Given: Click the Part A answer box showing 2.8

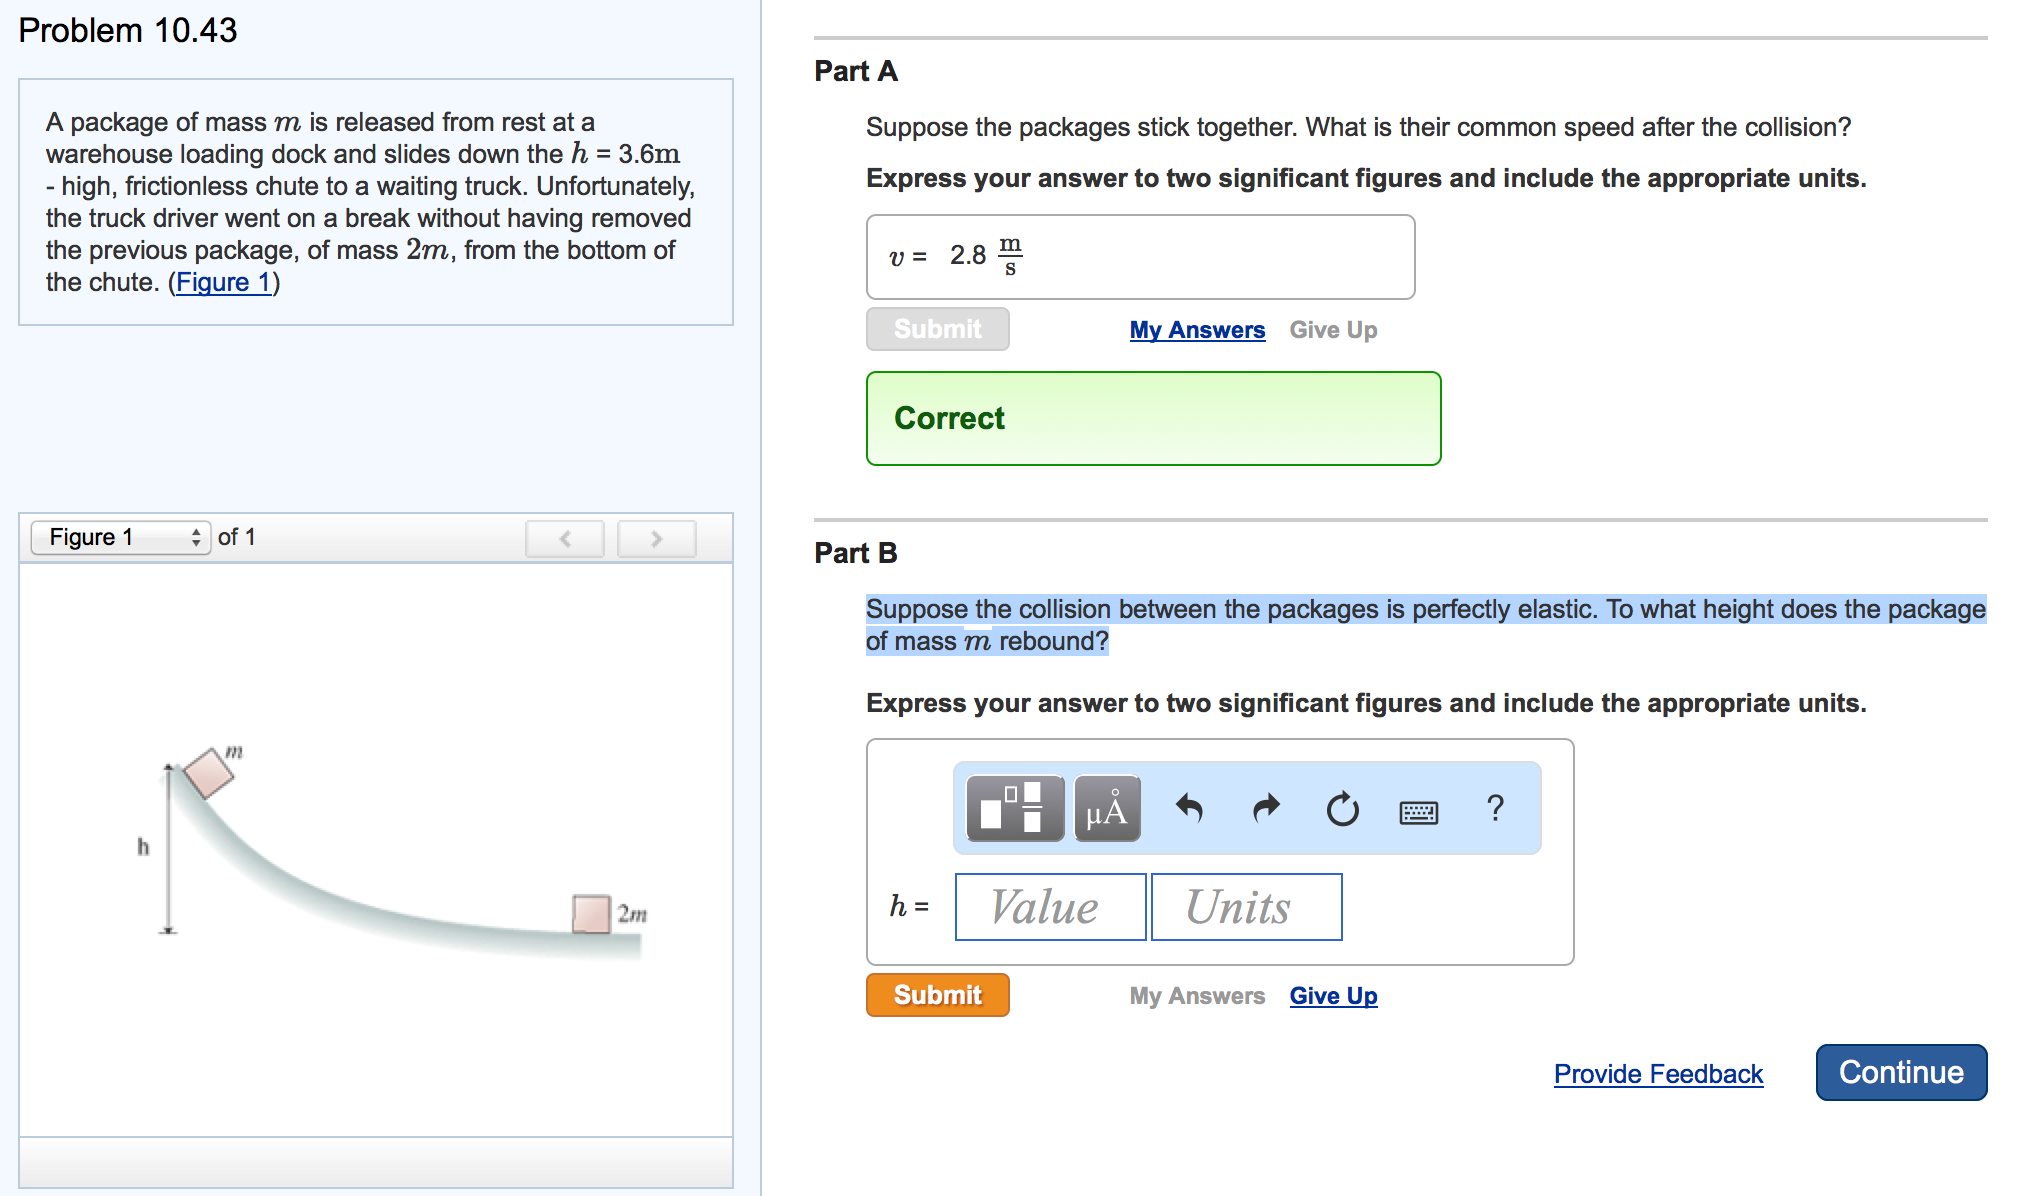Looking at the screenshot, I should [1140, 257].
